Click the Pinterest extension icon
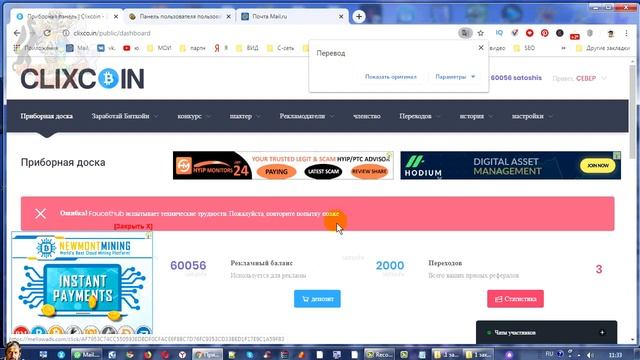Viewport: 640px width, 360px height. tap(544, 33)
